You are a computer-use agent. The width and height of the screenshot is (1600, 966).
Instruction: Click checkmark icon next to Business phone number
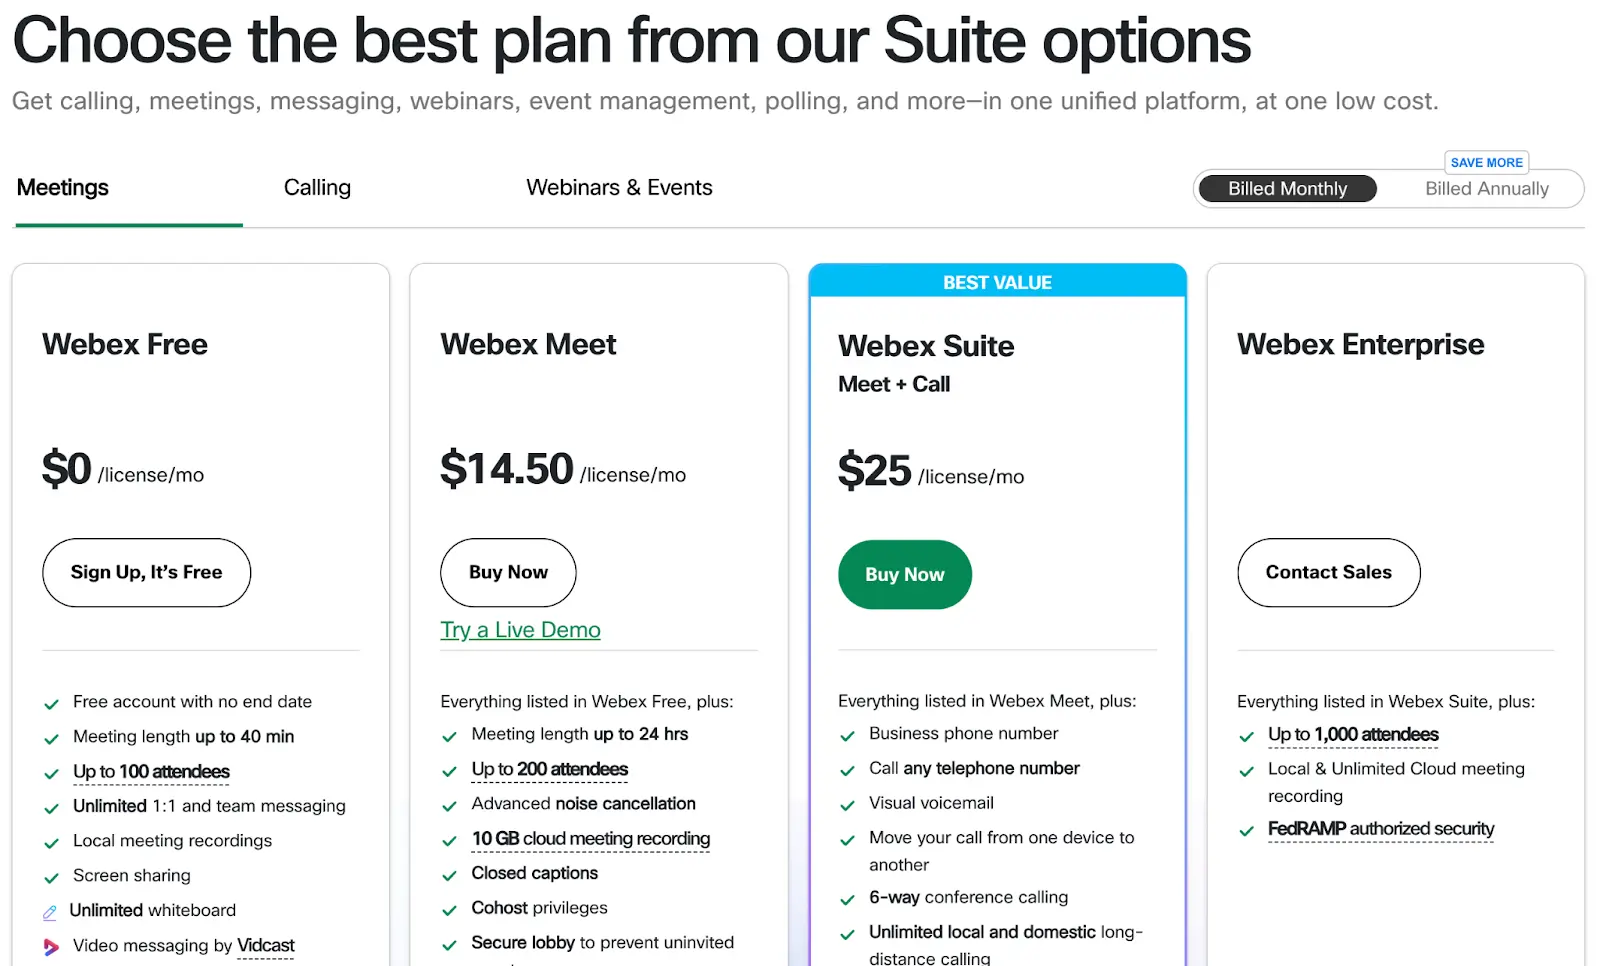pyautogui.click(x=847, y=736)
